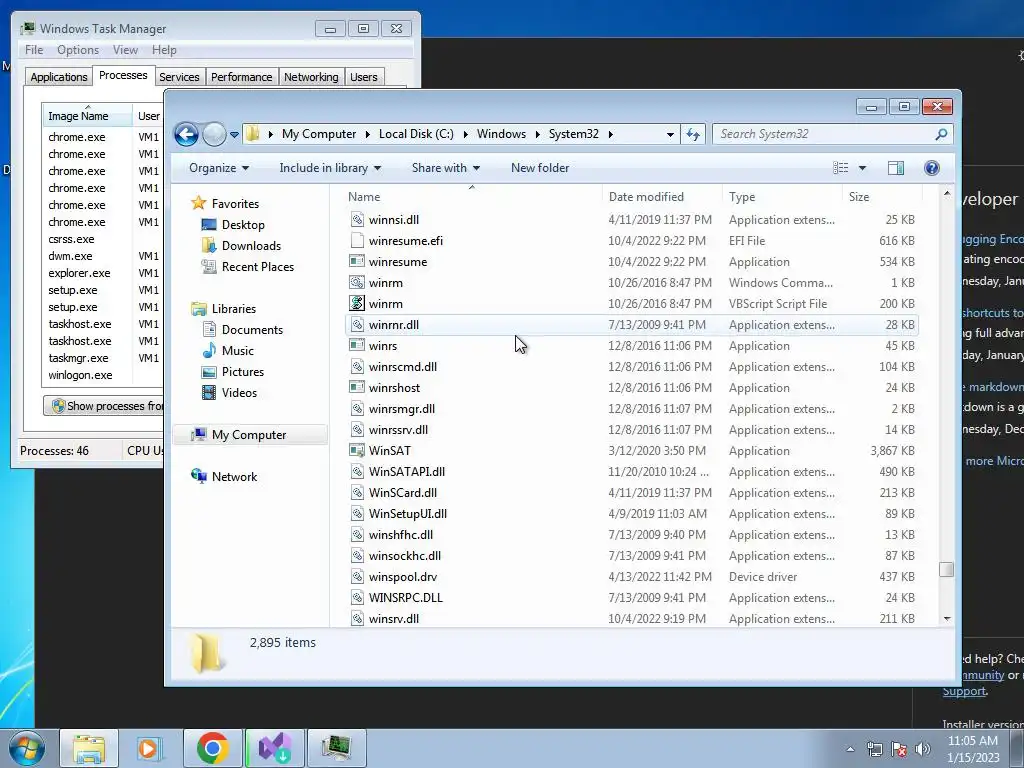The width and height of the screenshot is (1024, 768).
Task: Select Downloads under Favorites
Action: (251, 246)
